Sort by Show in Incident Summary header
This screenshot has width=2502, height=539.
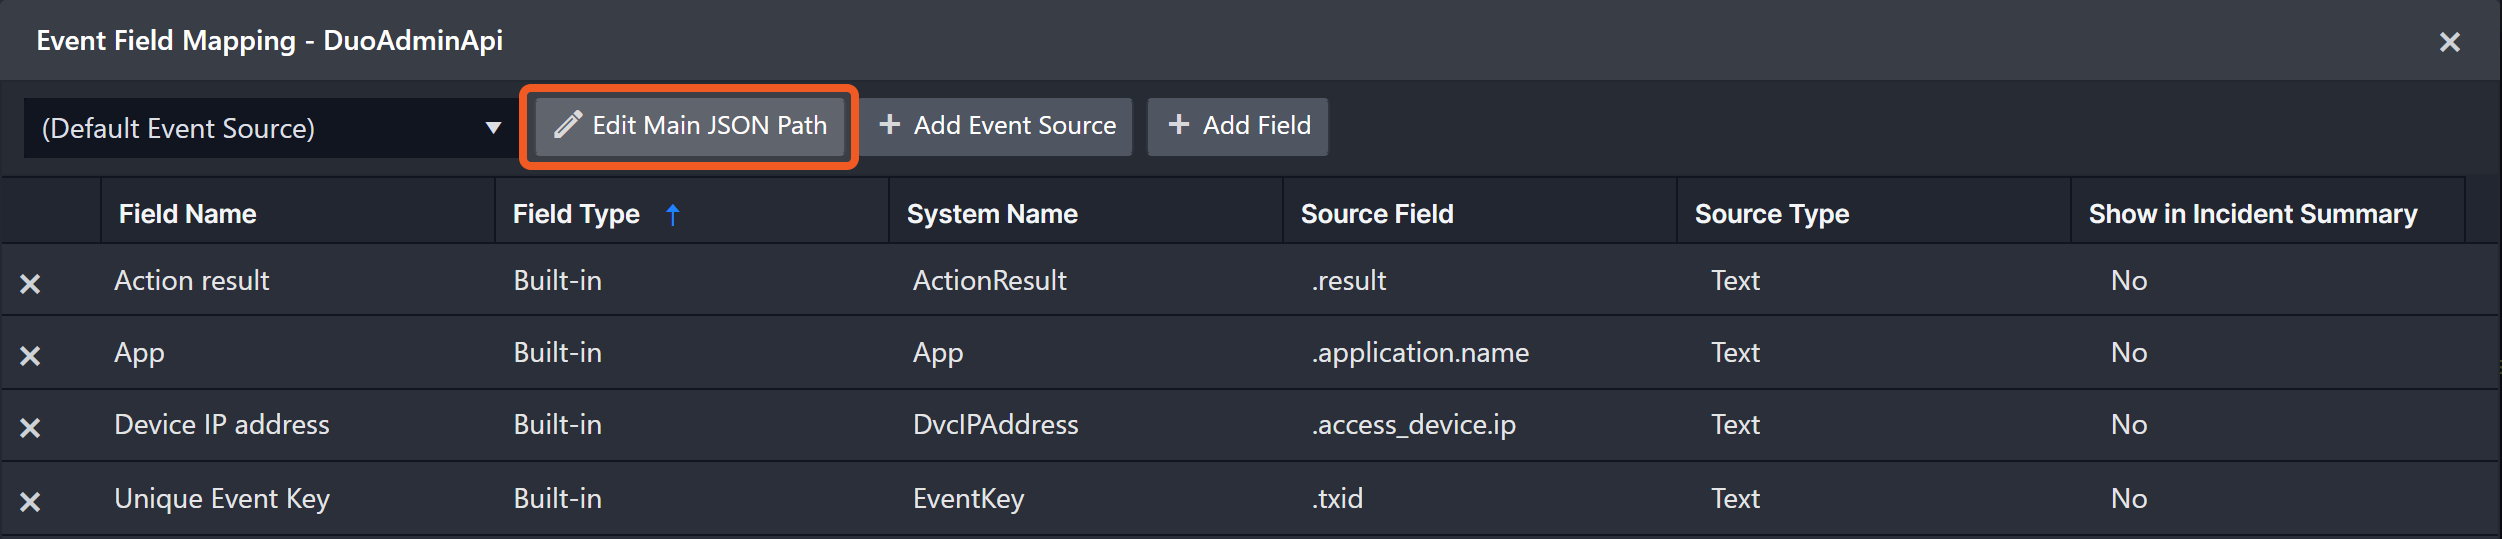click(x=2252, y=214)
